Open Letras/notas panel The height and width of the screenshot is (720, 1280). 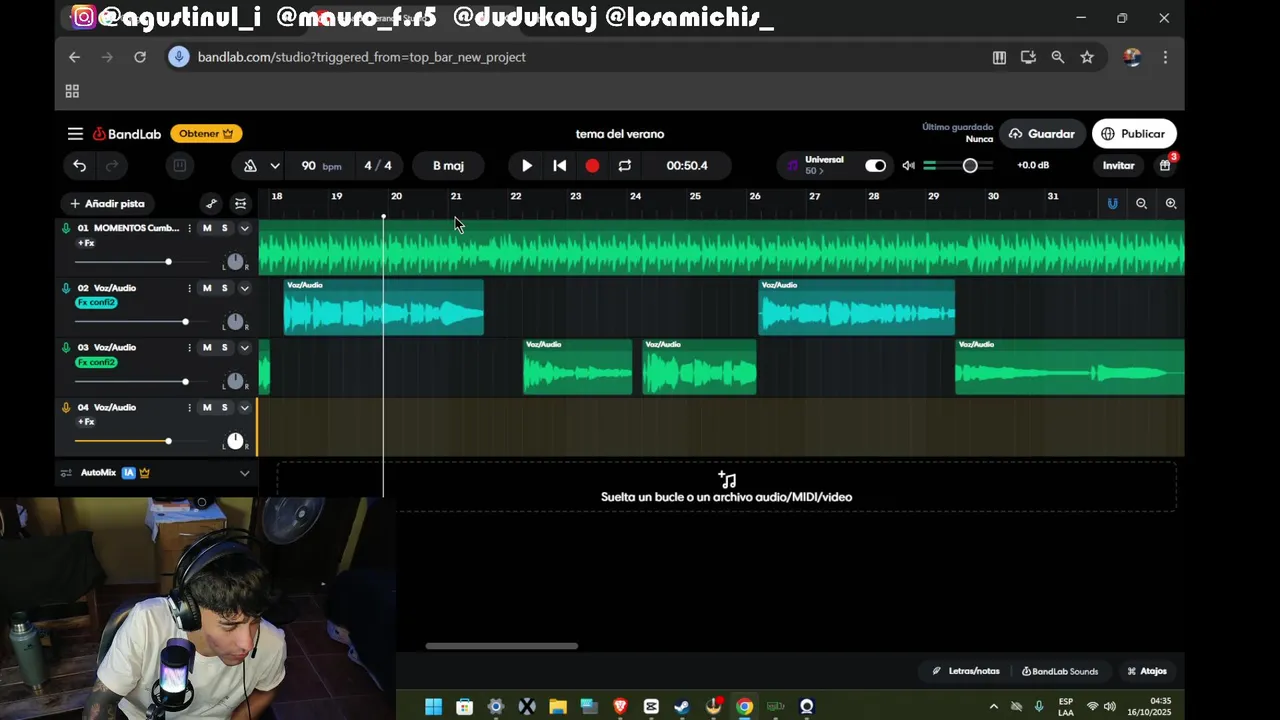[x=966, y=671]
